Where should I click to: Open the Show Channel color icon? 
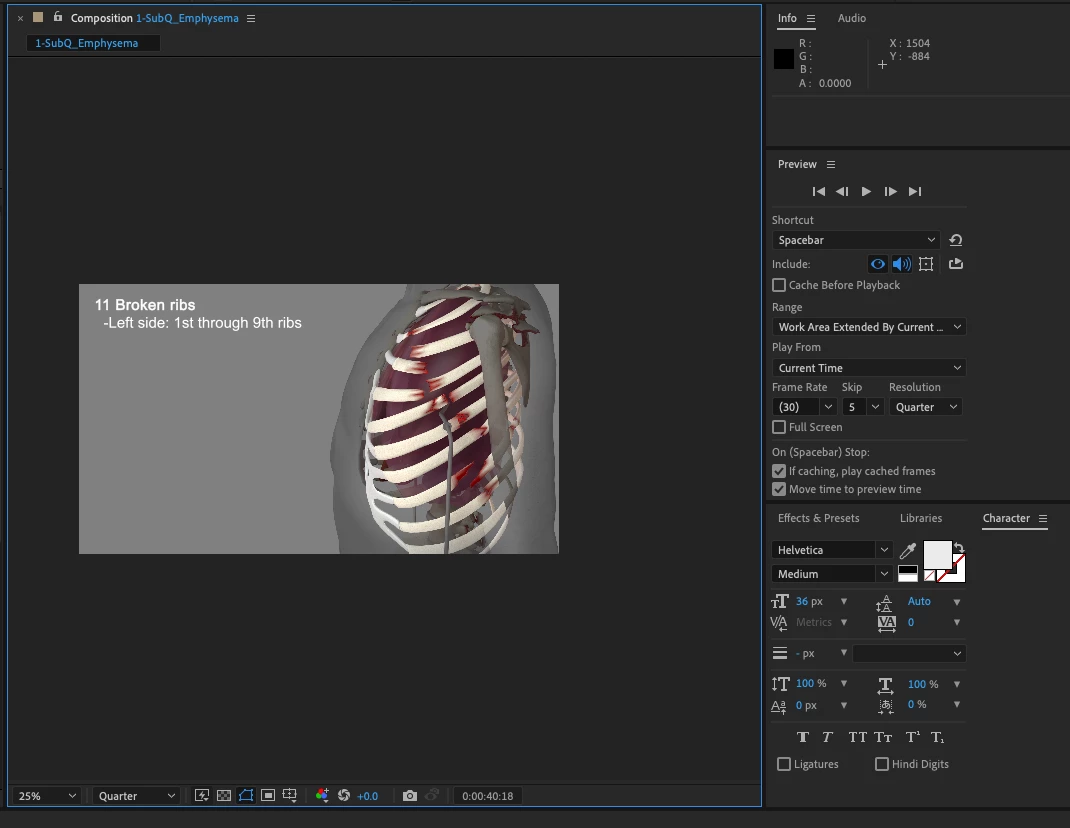tap(322, 796)
